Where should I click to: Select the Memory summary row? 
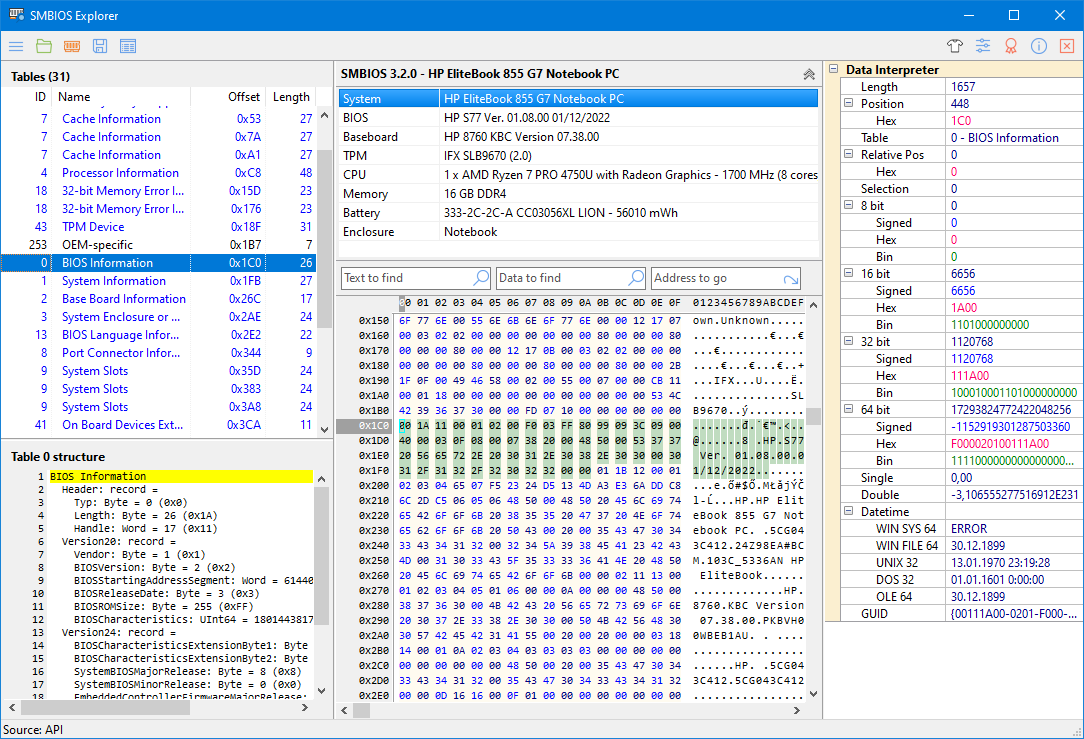pyautogui.click(x=579, y=194)
